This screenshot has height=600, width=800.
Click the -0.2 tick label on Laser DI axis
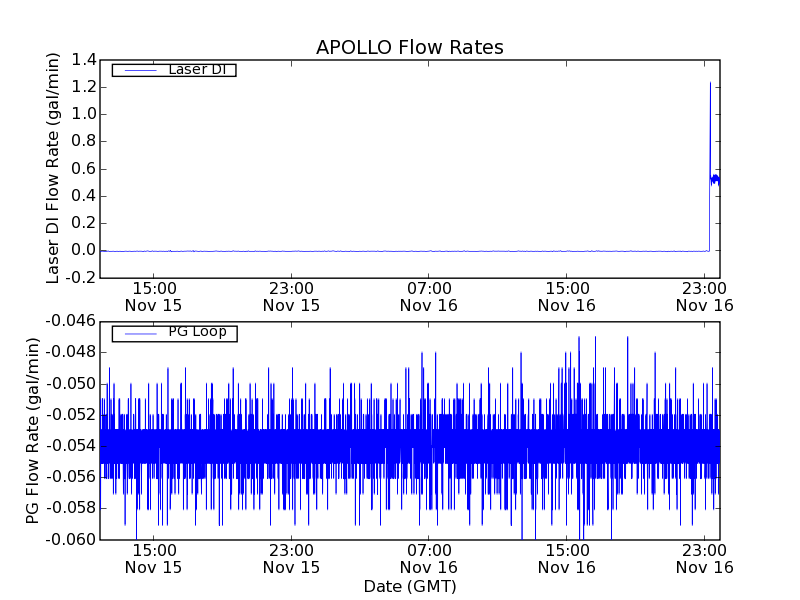click(x=80, y=277)
